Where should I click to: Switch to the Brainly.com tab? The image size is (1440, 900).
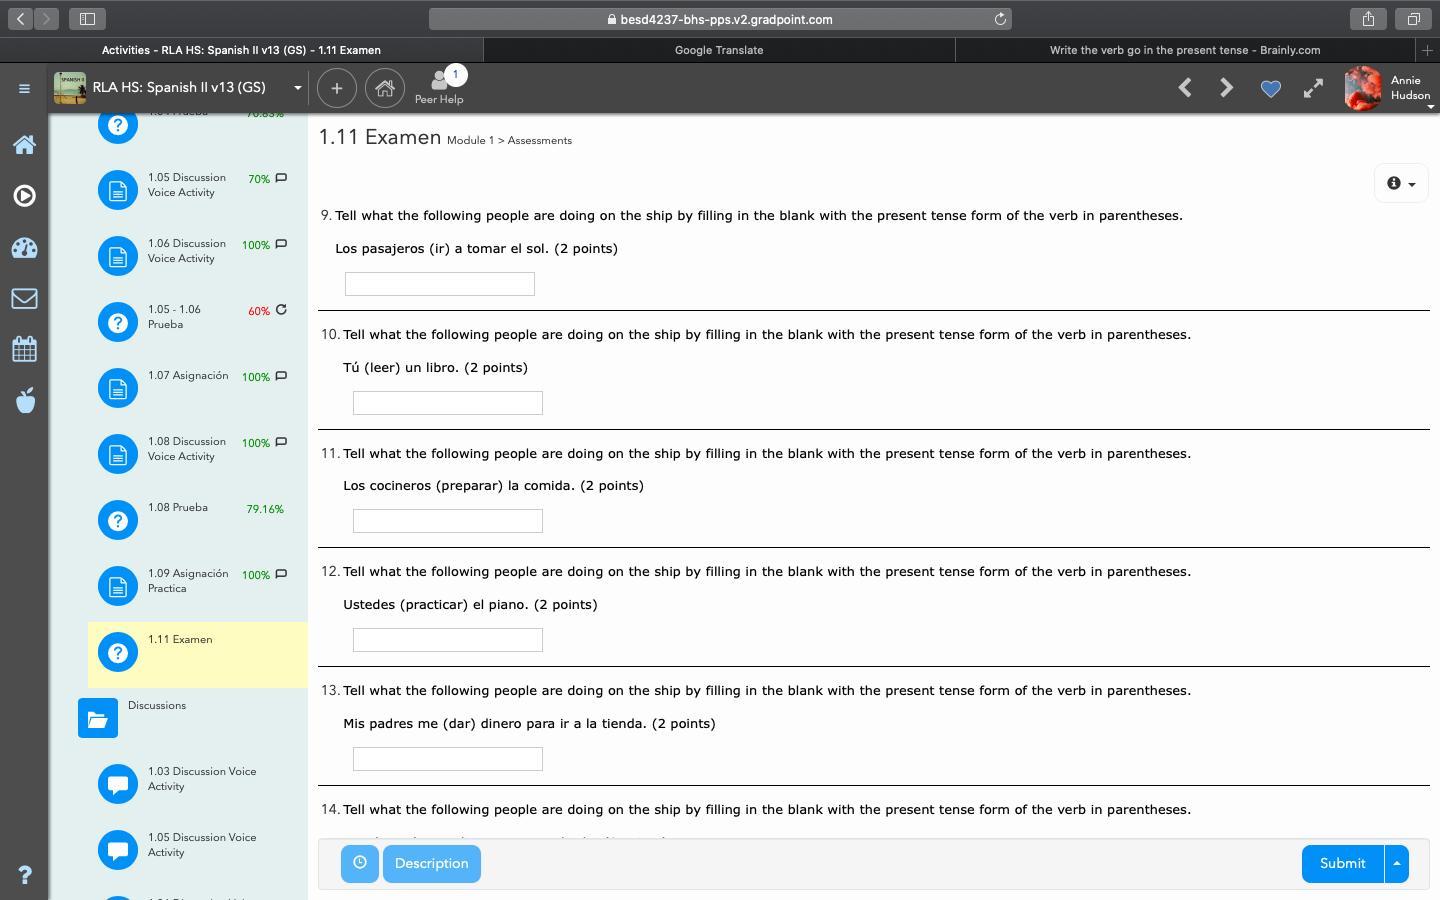[1185, 50]
